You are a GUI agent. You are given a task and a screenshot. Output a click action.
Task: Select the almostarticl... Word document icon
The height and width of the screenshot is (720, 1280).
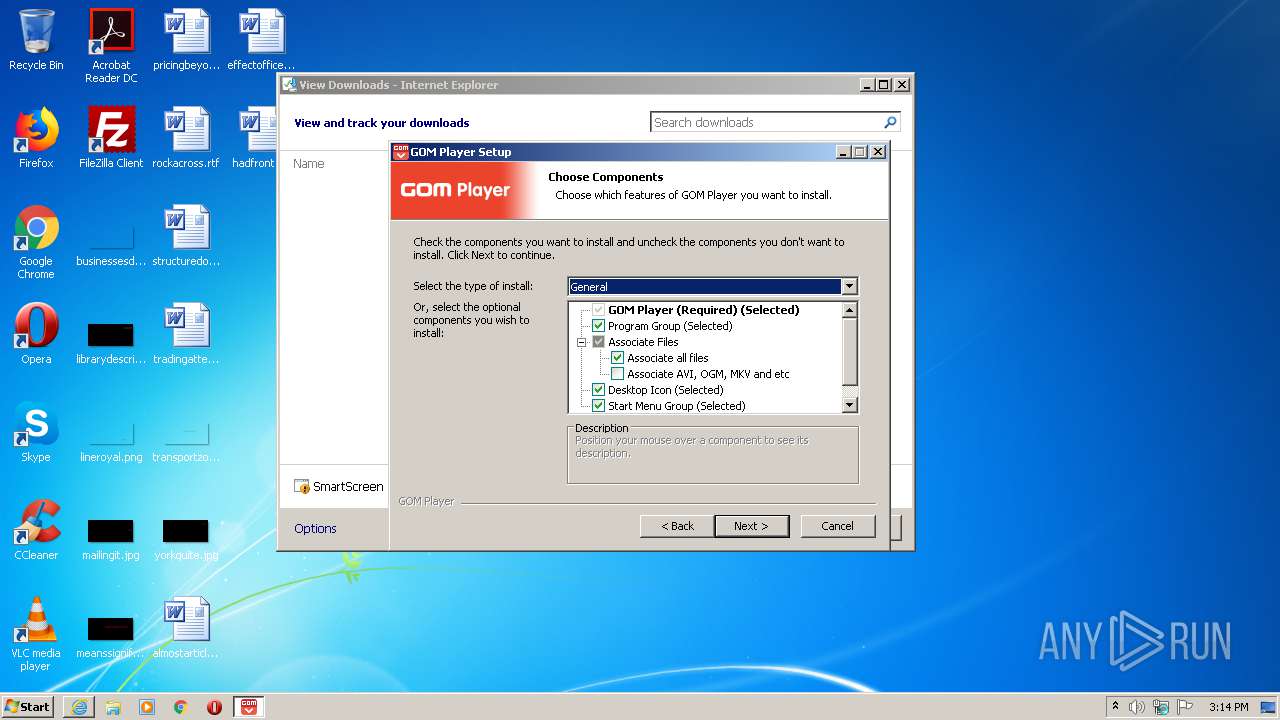click(186, 628)
